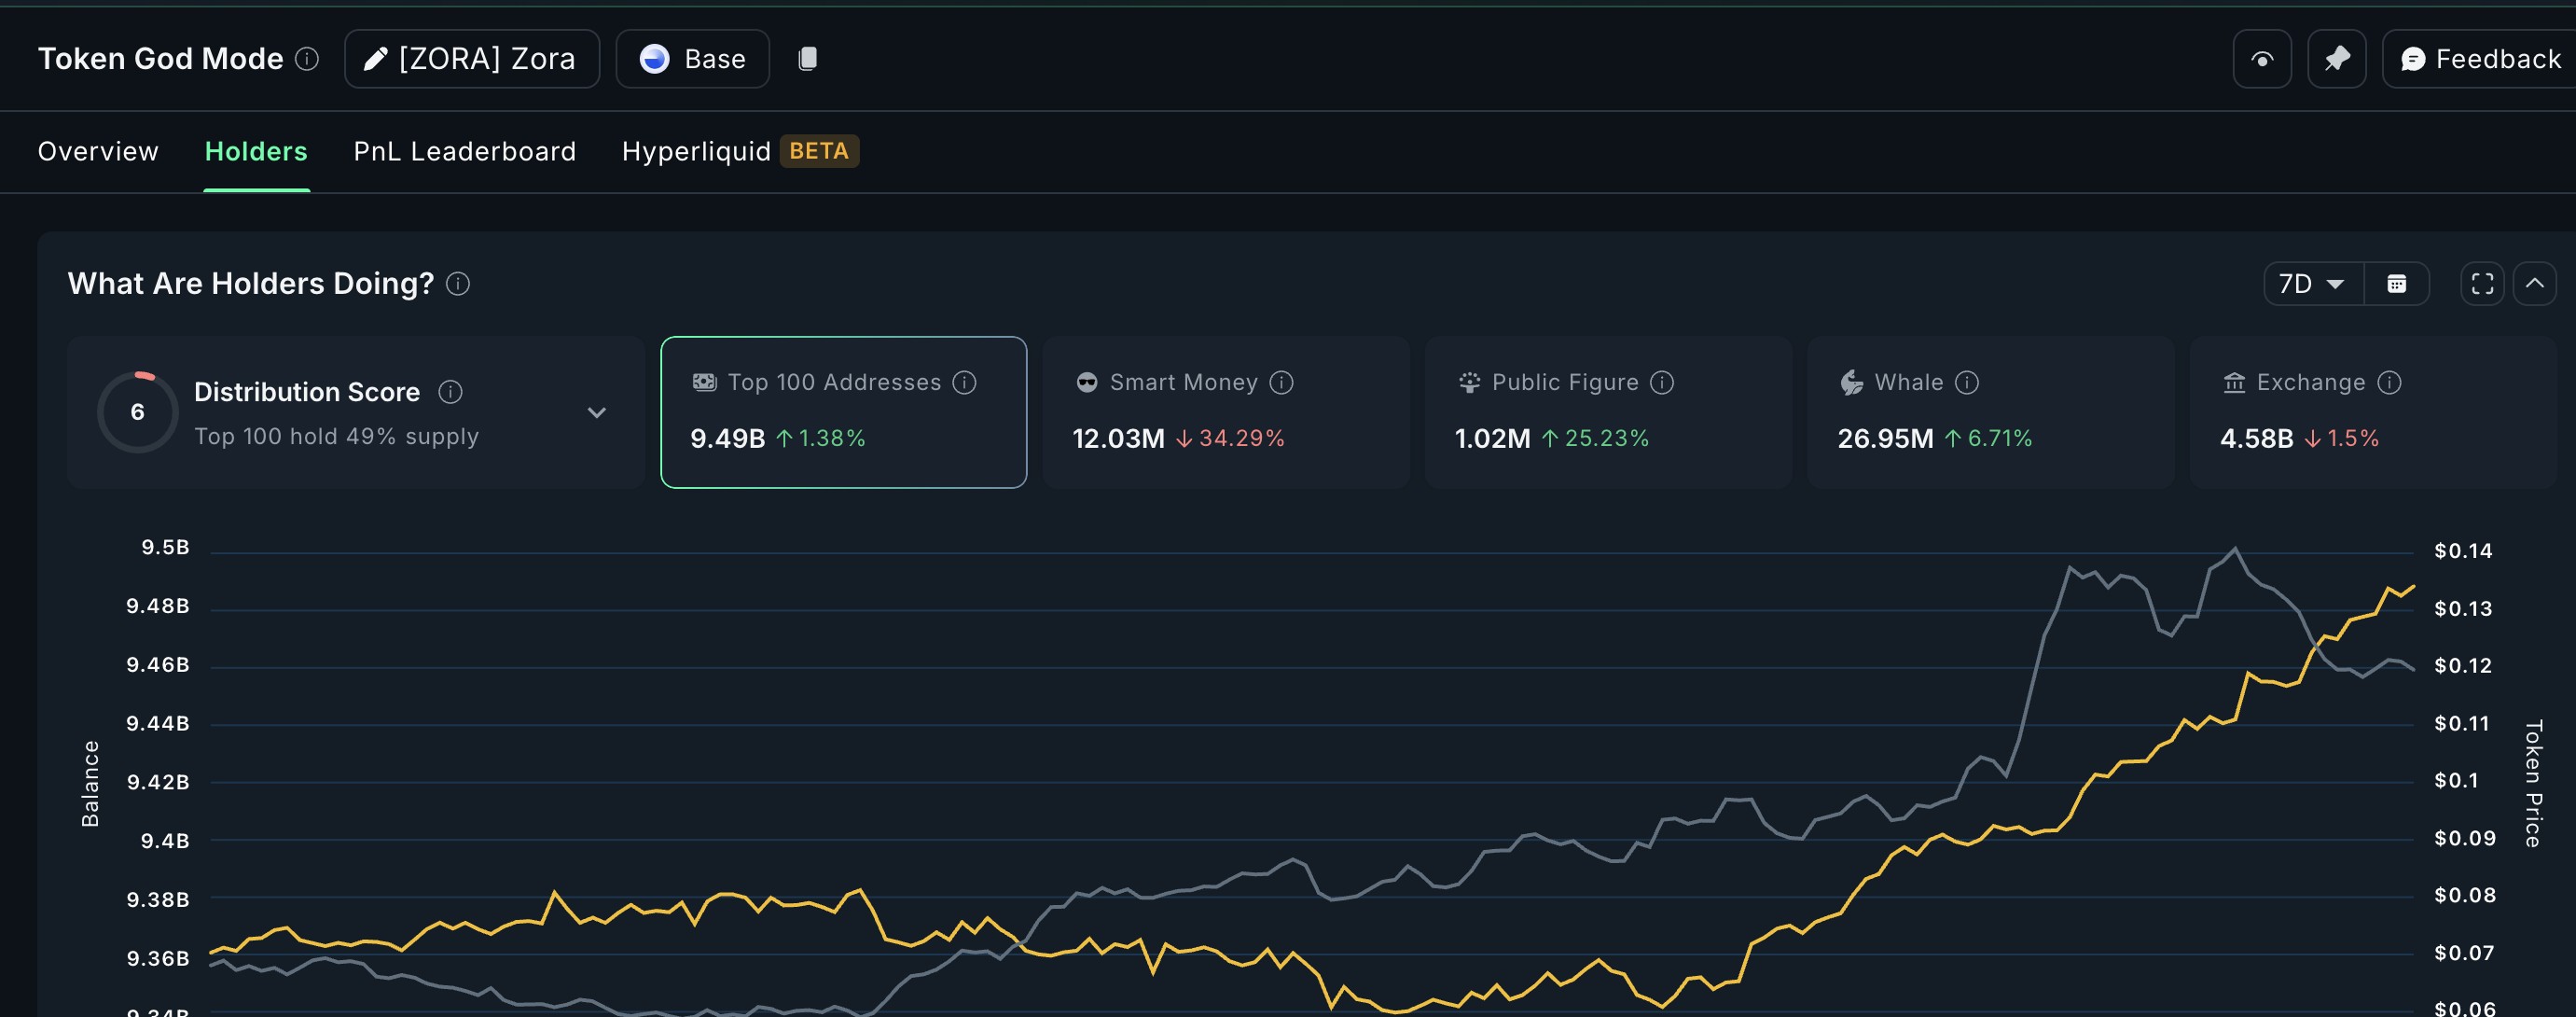Open the calendar date picker icon
2576x1017 pixels.
click(2396, 284)
